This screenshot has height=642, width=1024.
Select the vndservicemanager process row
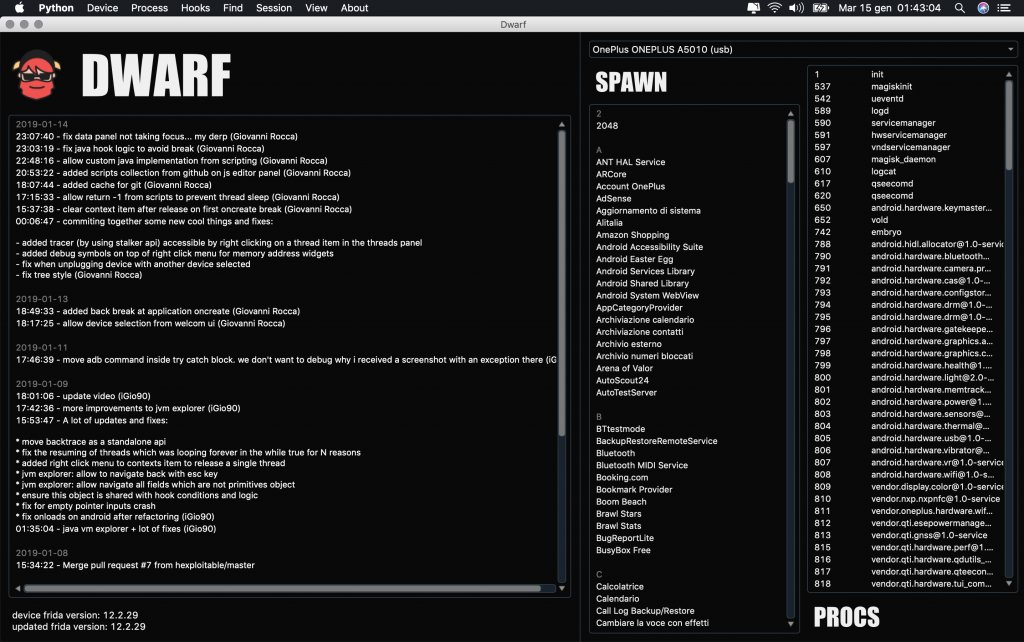pos(906,147)
